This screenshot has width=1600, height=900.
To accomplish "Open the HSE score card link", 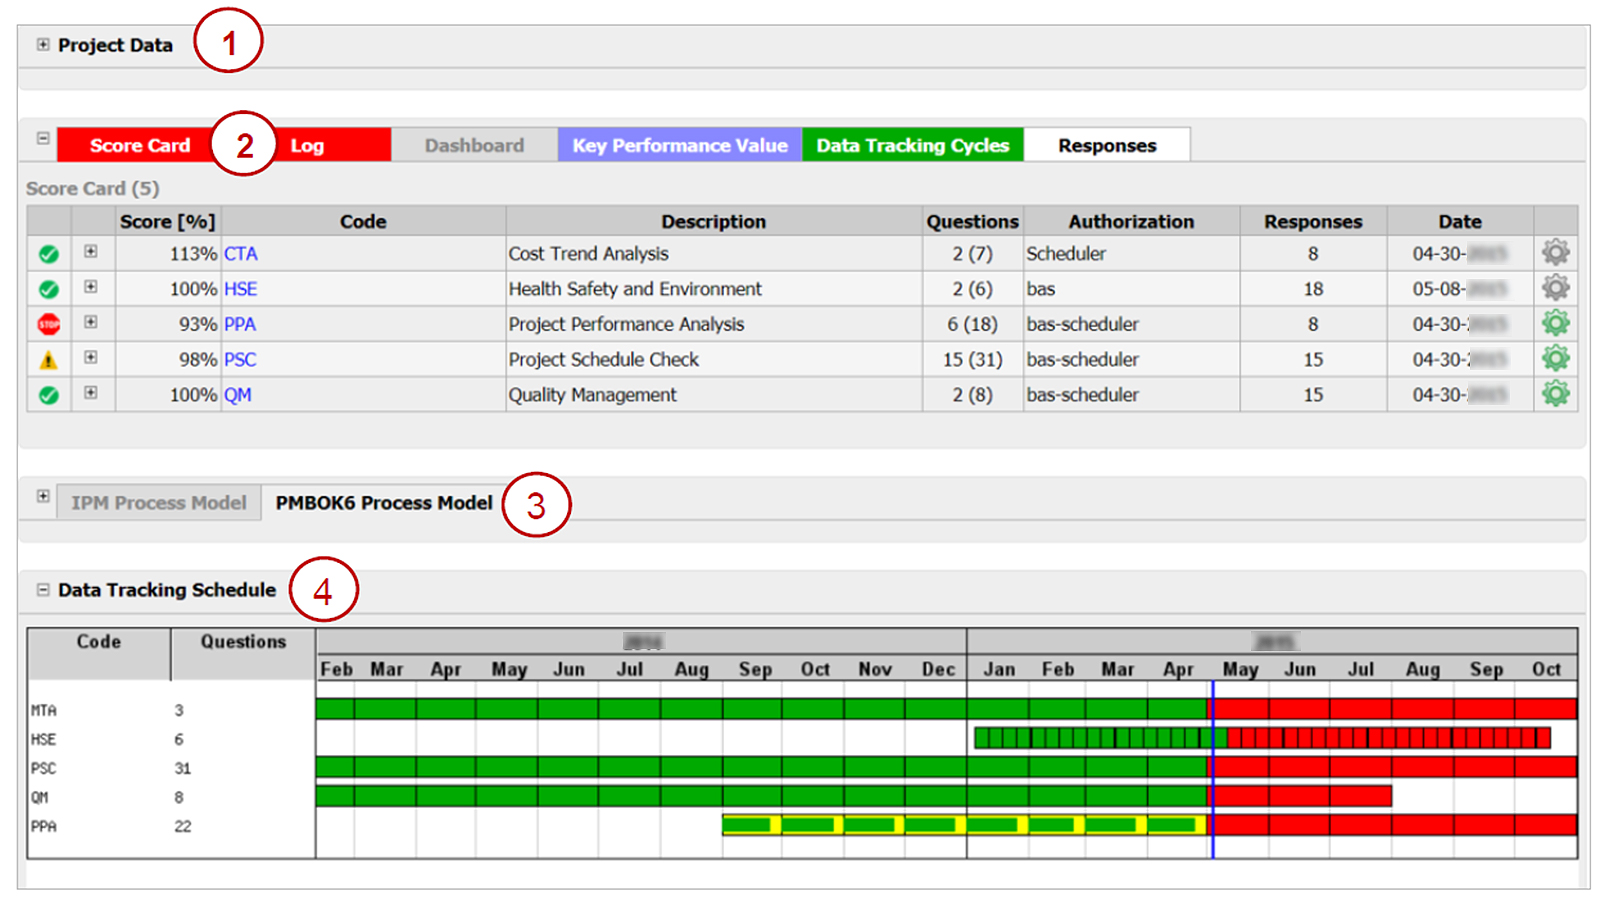I will pos(241,288).
